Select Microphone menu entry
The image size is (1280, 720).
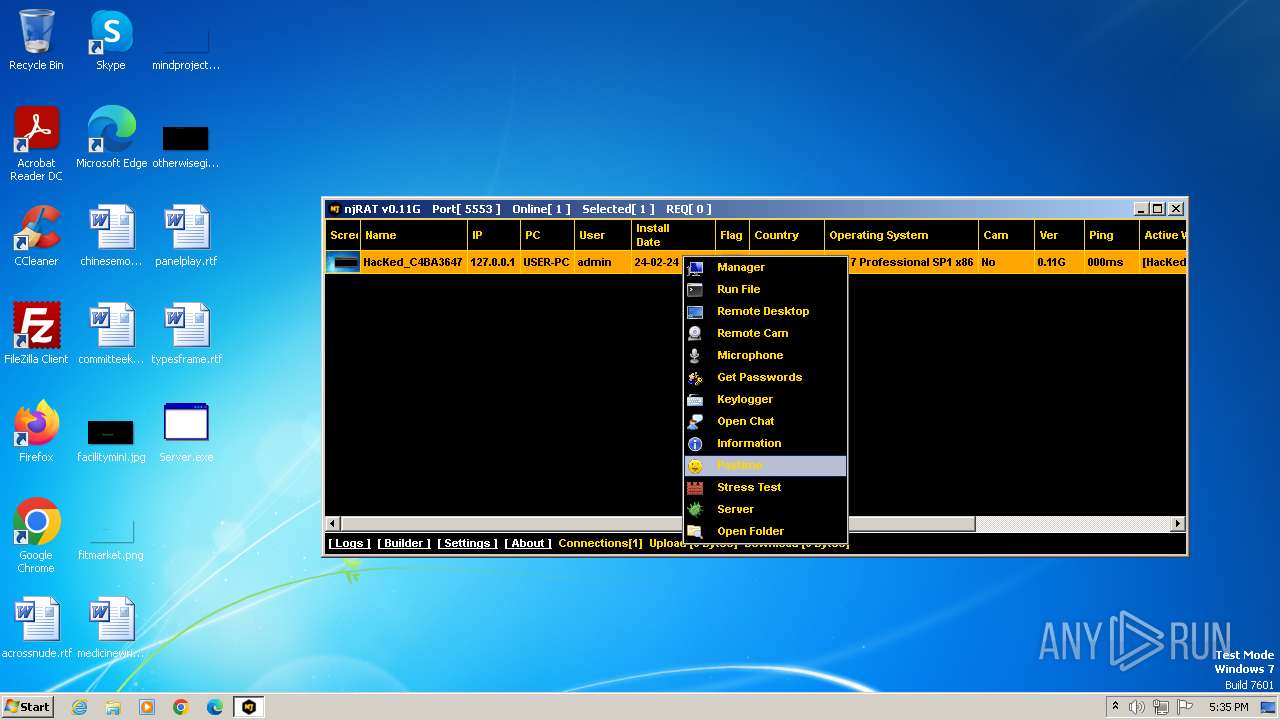click(765, 355)
